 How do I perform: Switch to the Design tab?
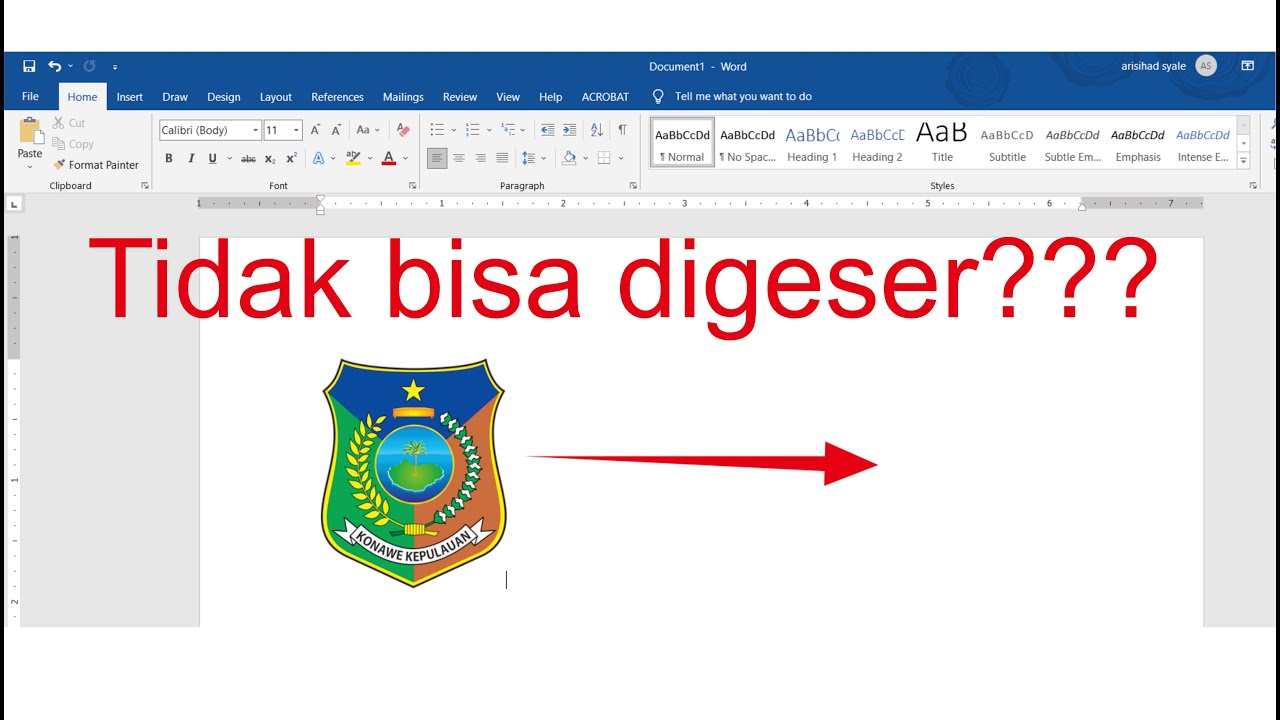pos(224,97)
